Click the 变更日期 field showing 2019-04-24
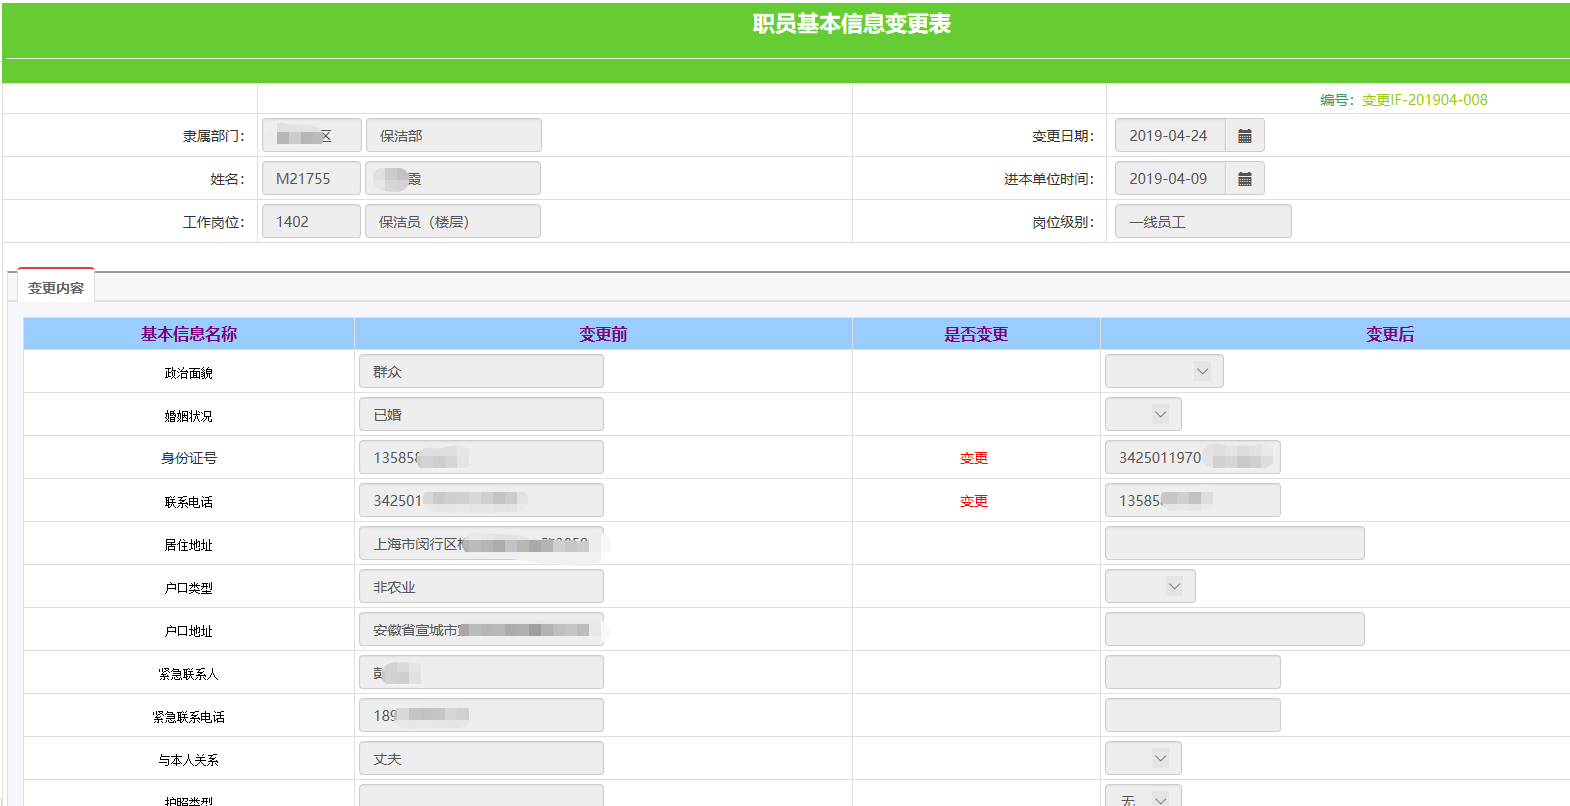This screenshot has height=806, width=1570. click(1169, 136)
